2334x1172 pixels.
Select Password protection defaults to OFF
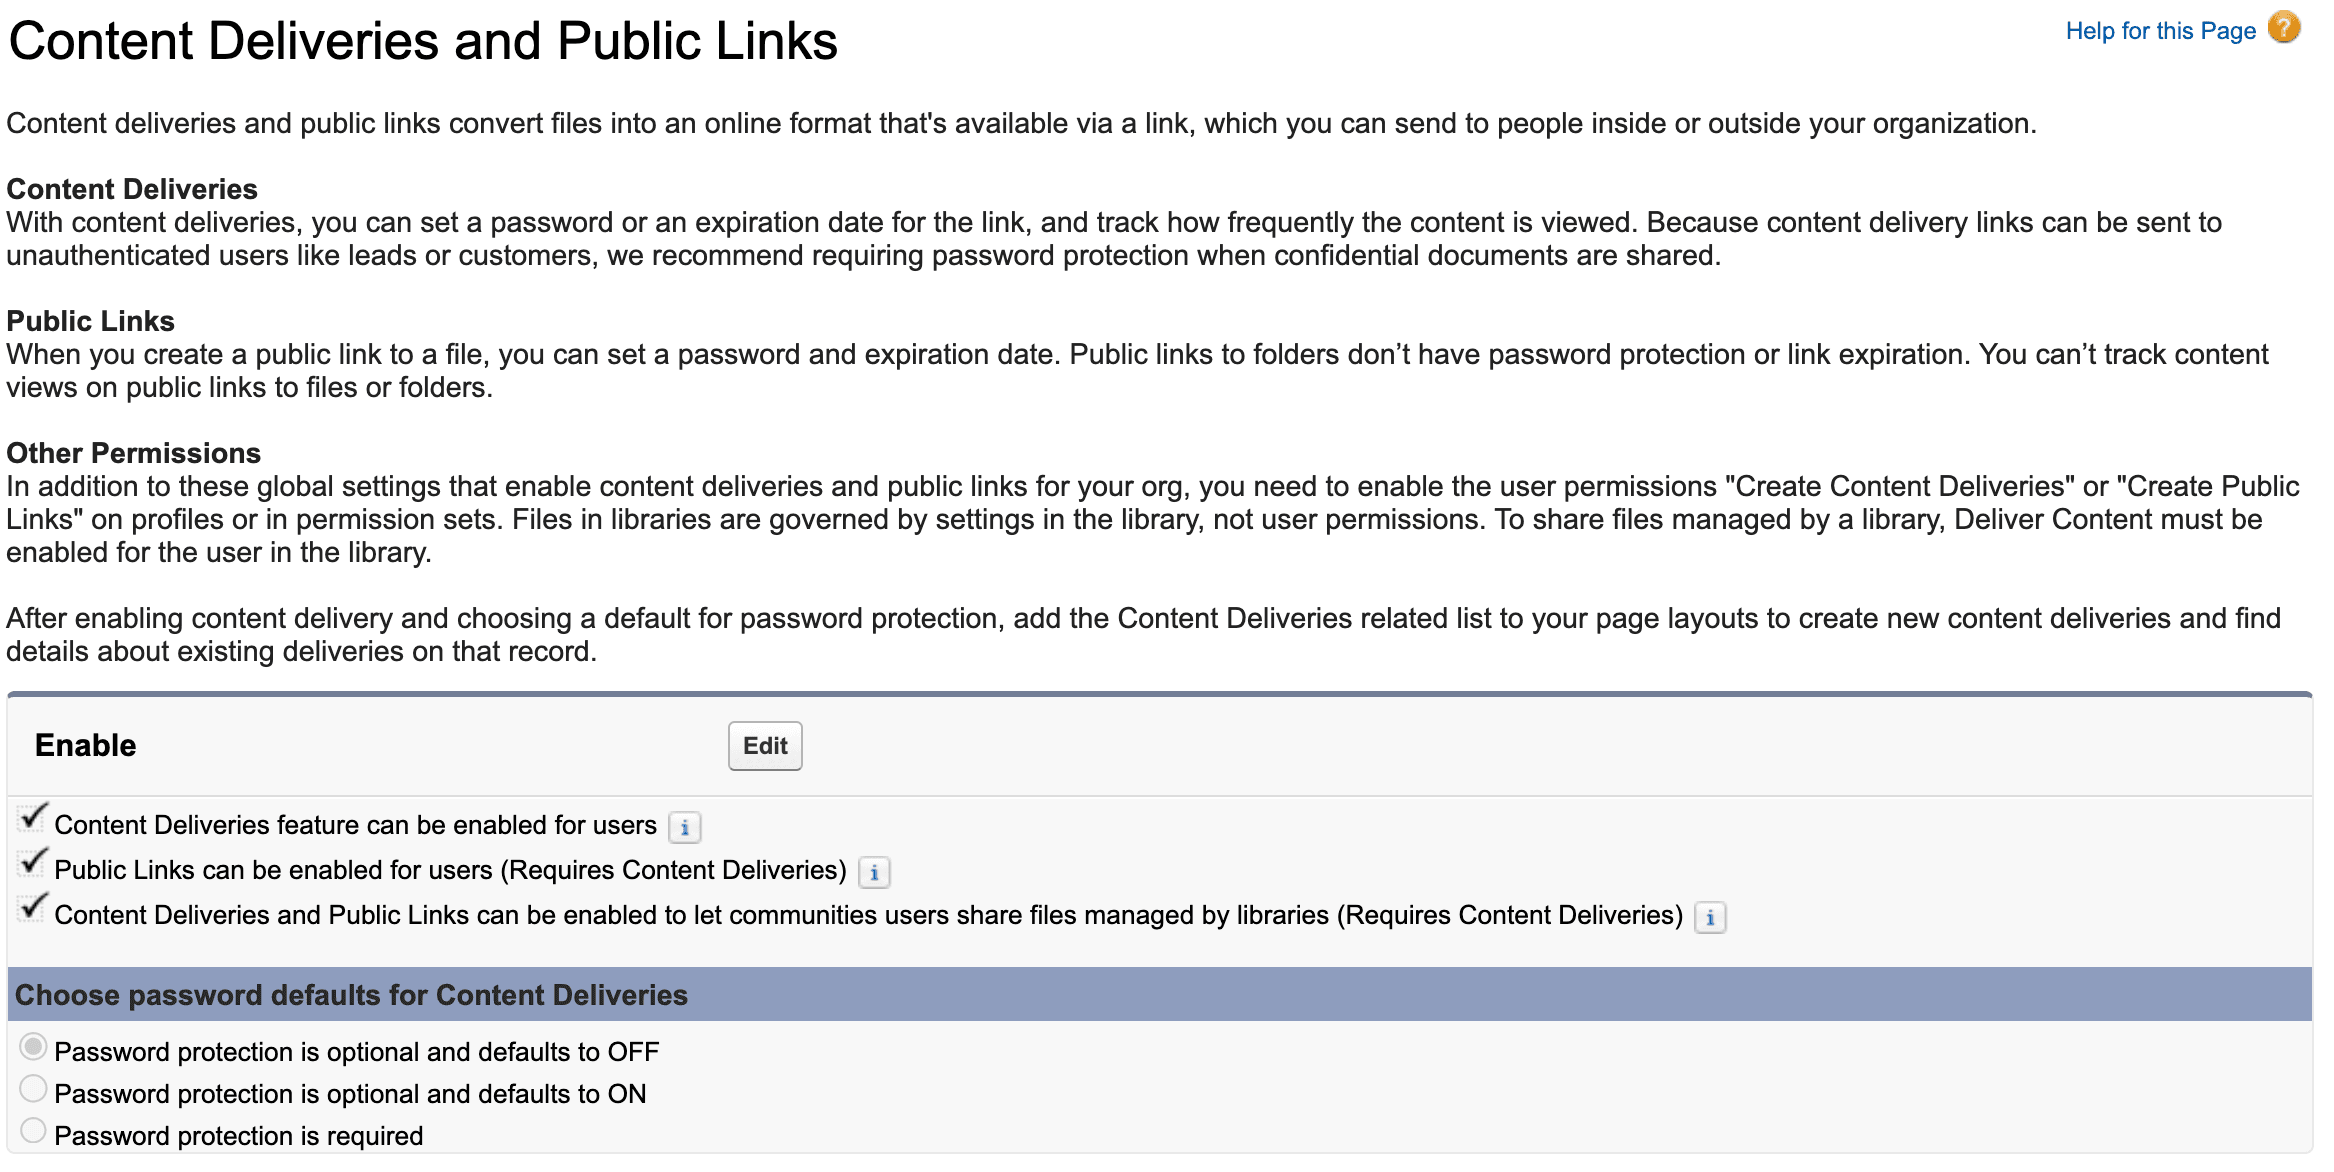(33, 1047)
